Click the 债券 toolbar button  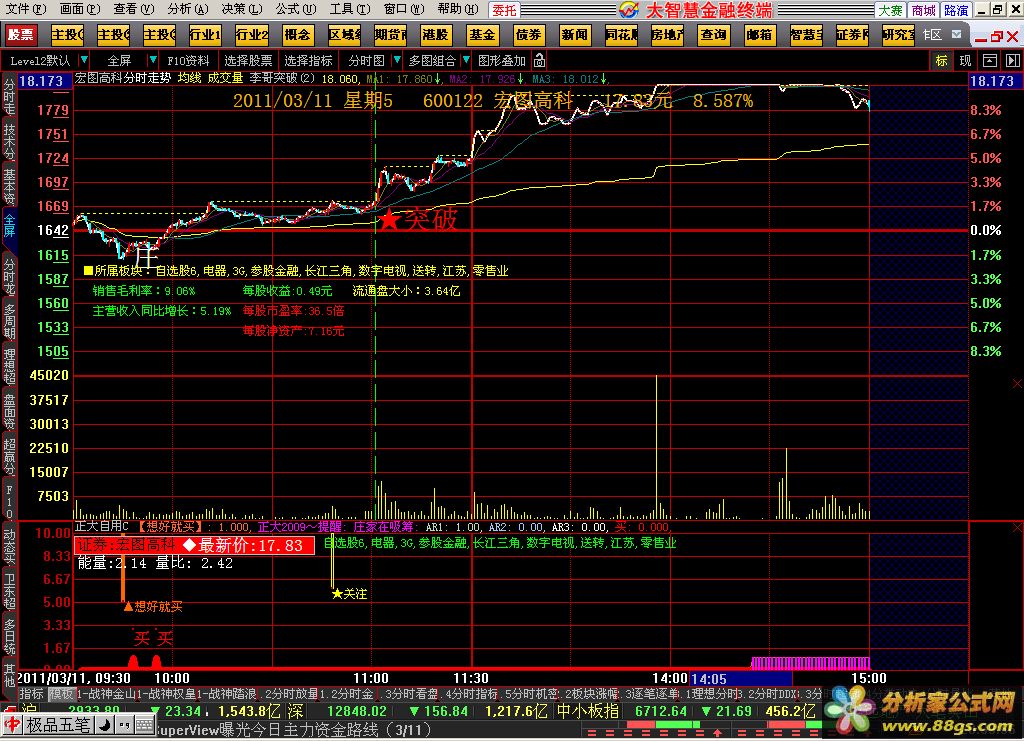pos(528,35)
